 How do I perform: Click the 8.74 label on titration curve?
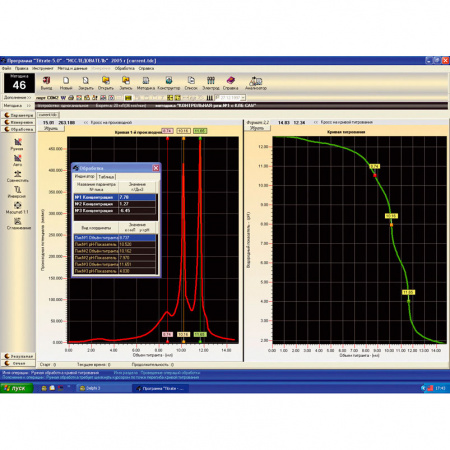[x=375, y=166]
